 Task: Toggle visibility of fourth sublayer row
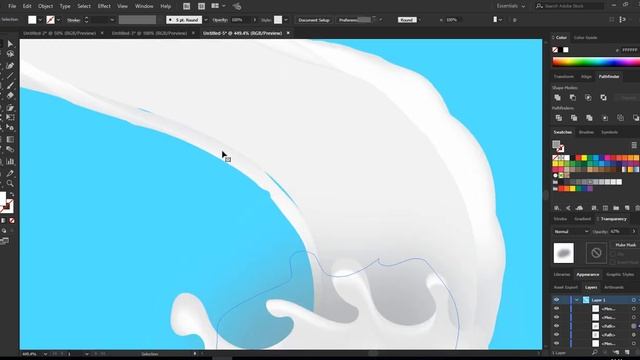click(x=556, y=335)
